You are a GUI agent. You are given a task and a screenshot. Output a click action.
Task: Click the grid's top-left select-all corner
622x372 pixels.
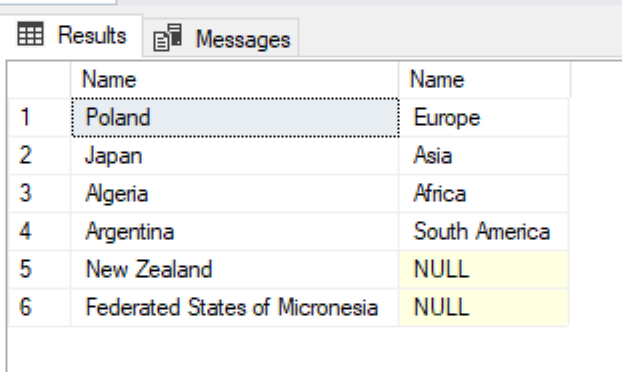coord(39,79)
